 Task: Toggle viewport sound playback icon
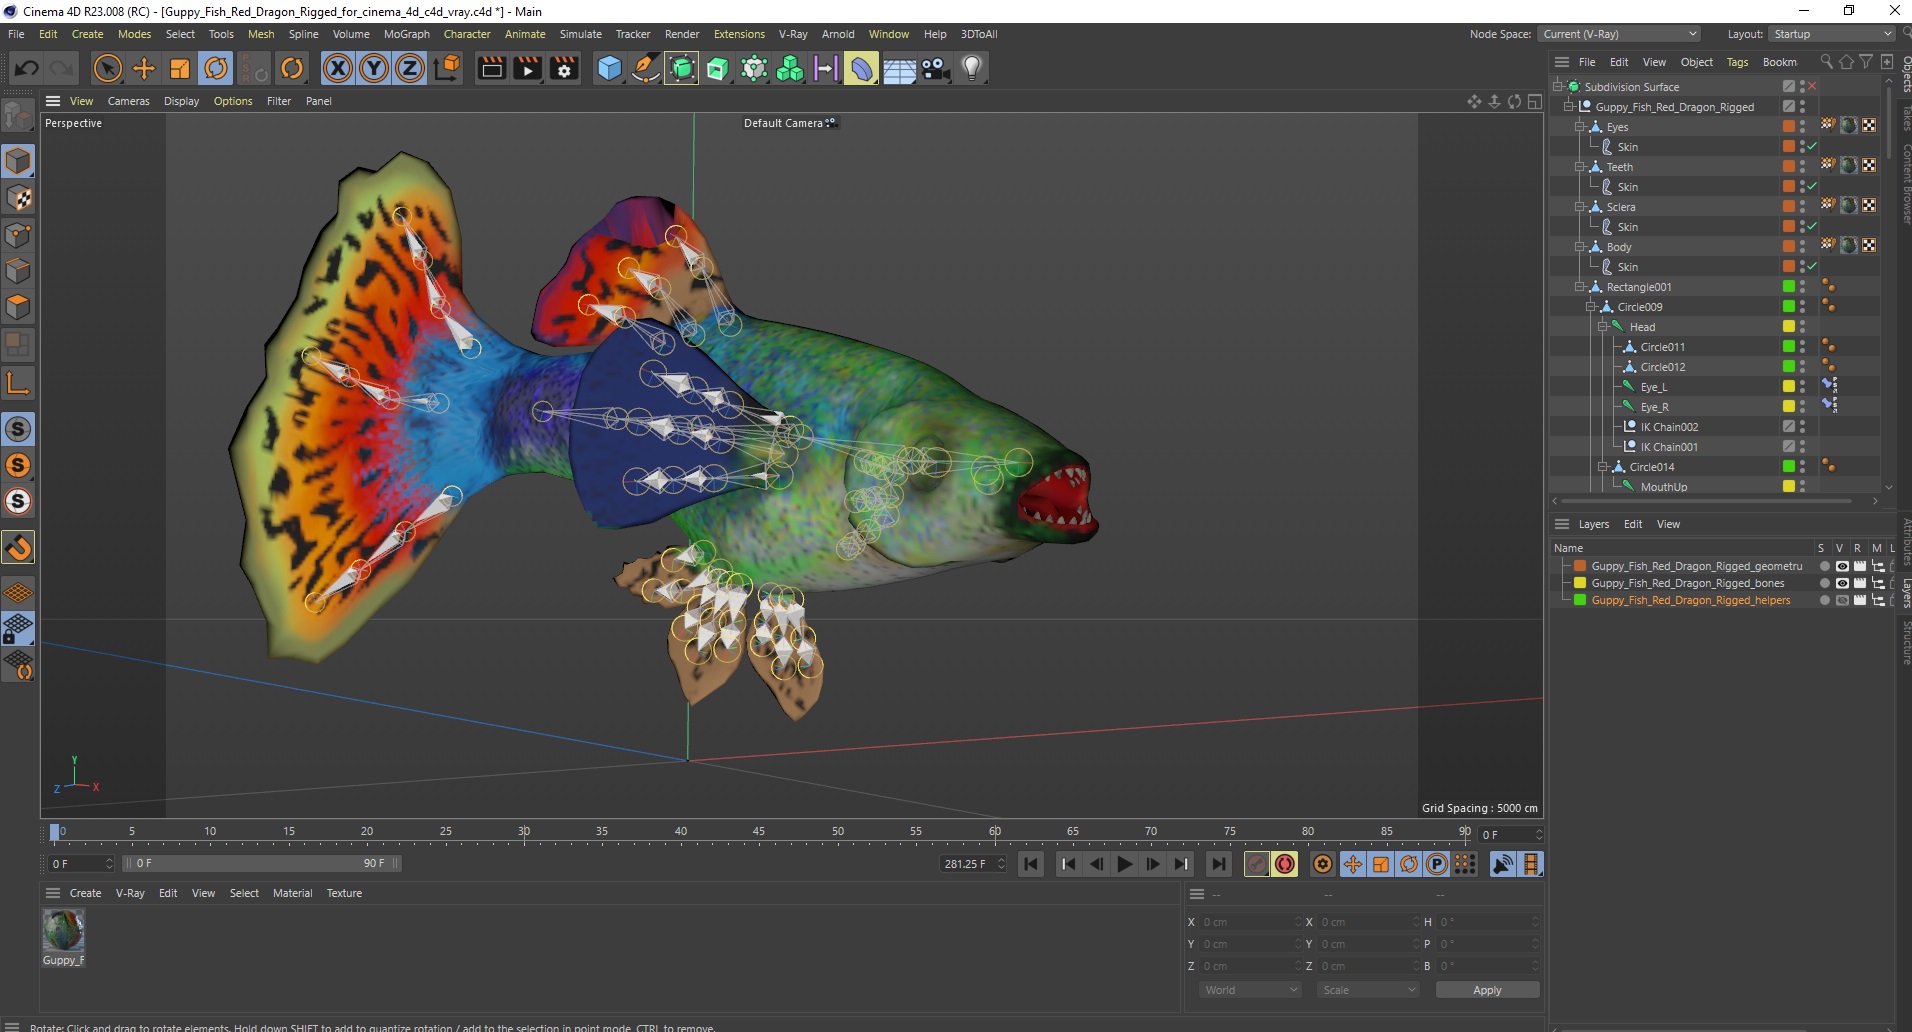pos(1502,864)
